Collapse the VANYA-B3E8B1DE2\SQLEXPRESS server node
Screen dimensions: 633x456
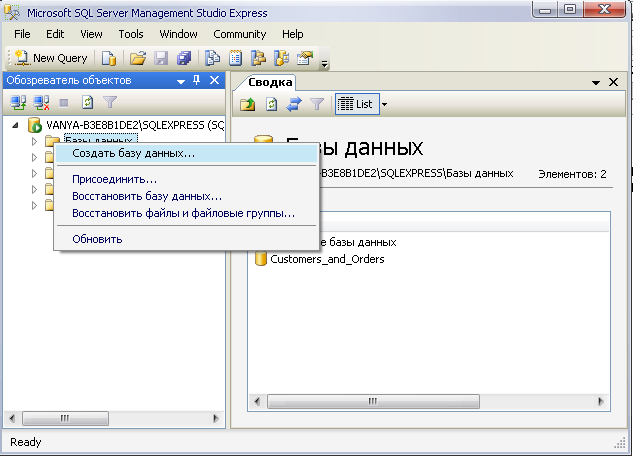[x=15, y=125]
